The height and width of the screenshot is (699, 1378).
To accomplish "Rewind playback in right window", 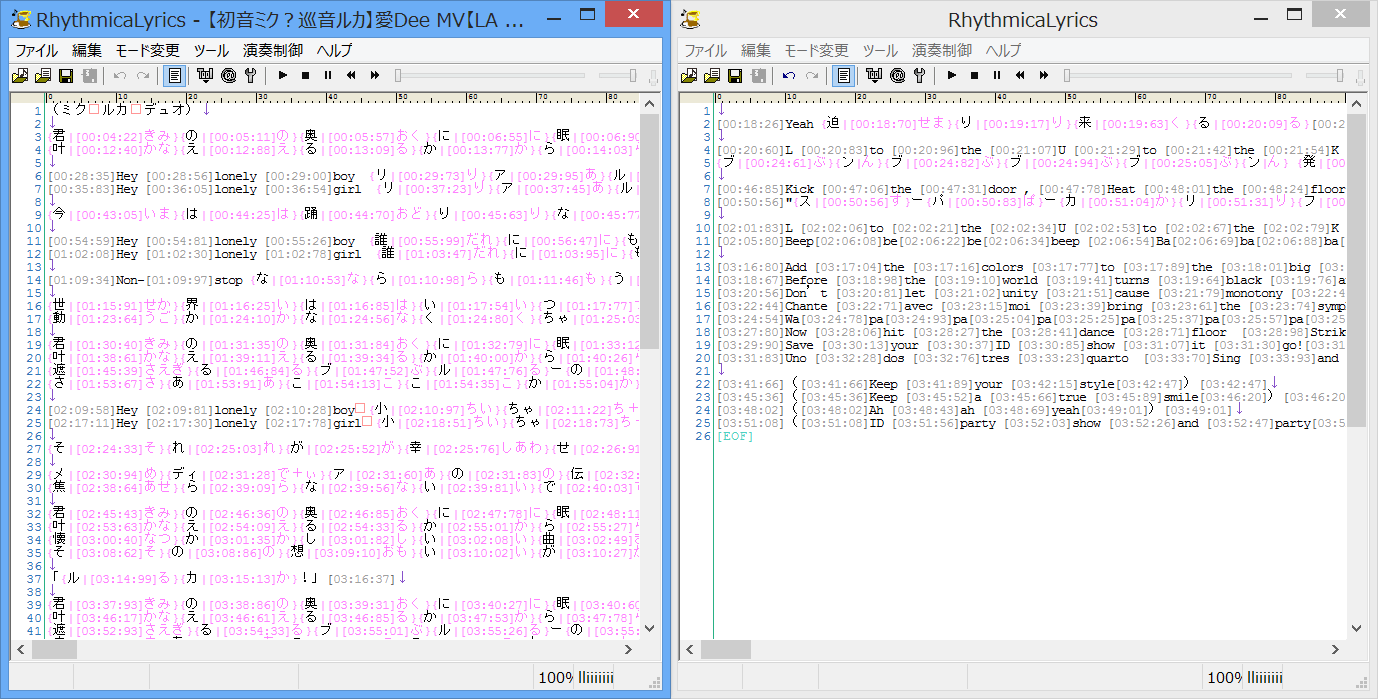I will tap(1020, 75).
